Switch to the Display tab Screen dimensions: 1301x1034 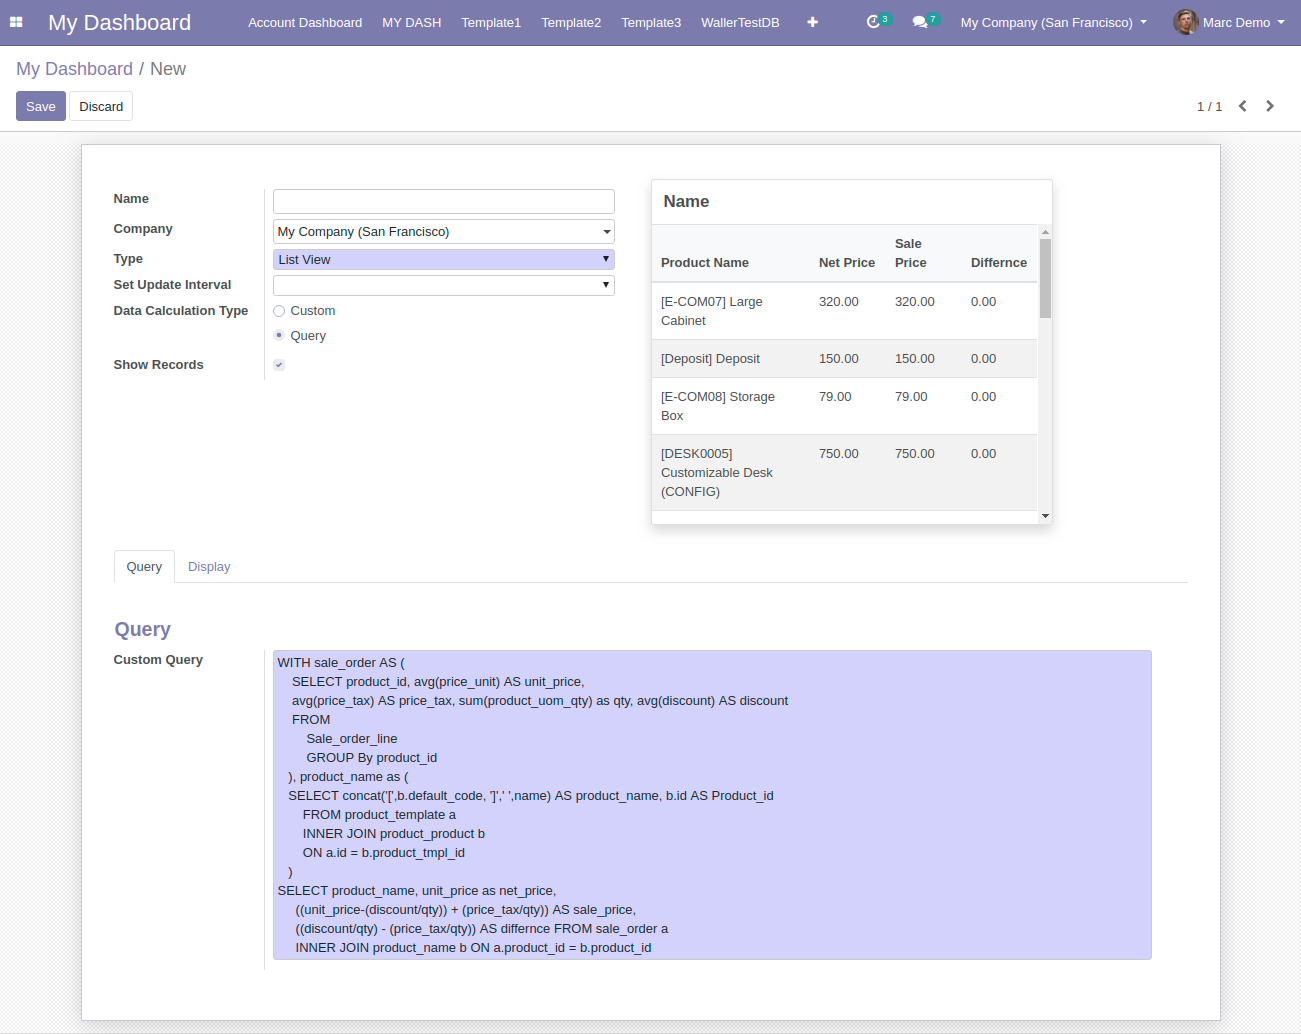(x=209, y=567)
